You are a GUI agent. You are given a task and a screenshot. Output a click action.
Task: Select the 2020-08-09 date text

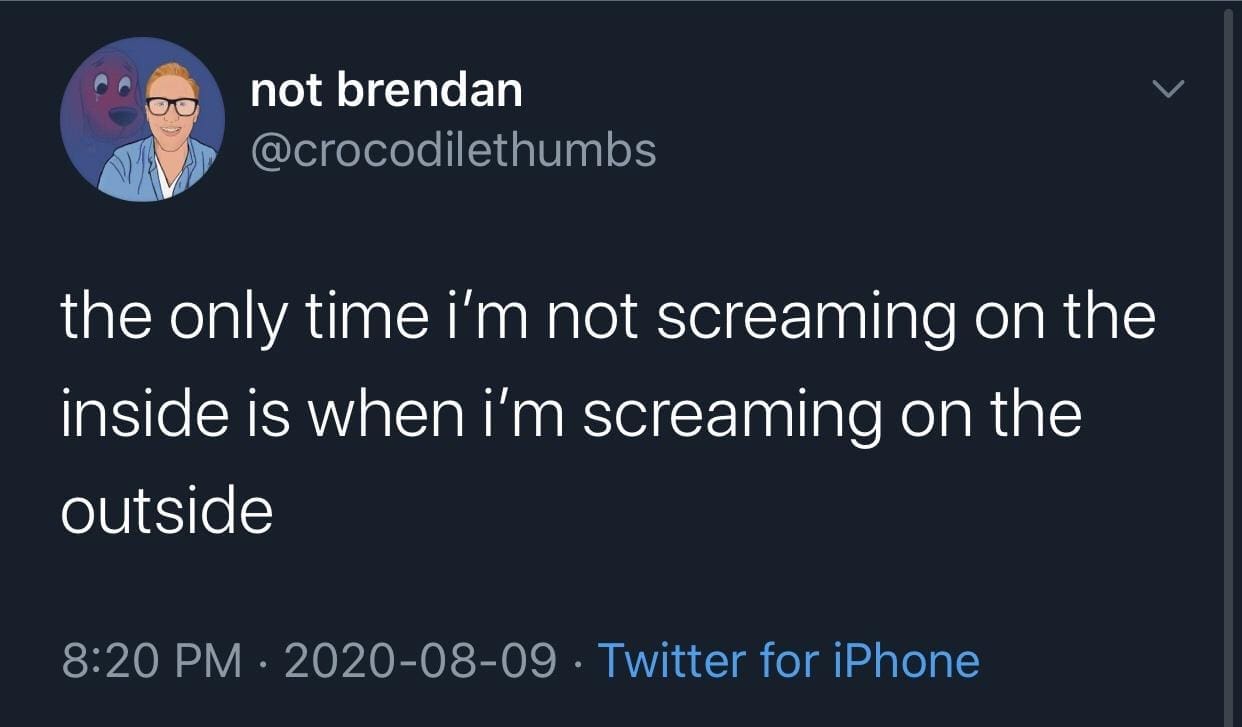(421, 661)
